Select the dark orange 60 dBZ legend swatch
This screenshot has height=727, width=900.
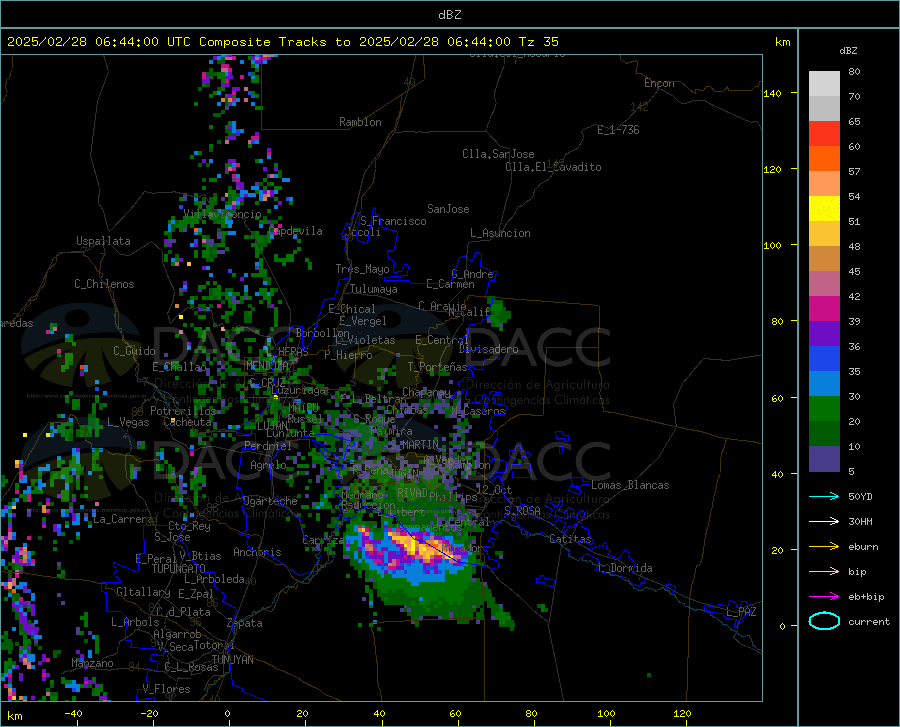(824, 158)
